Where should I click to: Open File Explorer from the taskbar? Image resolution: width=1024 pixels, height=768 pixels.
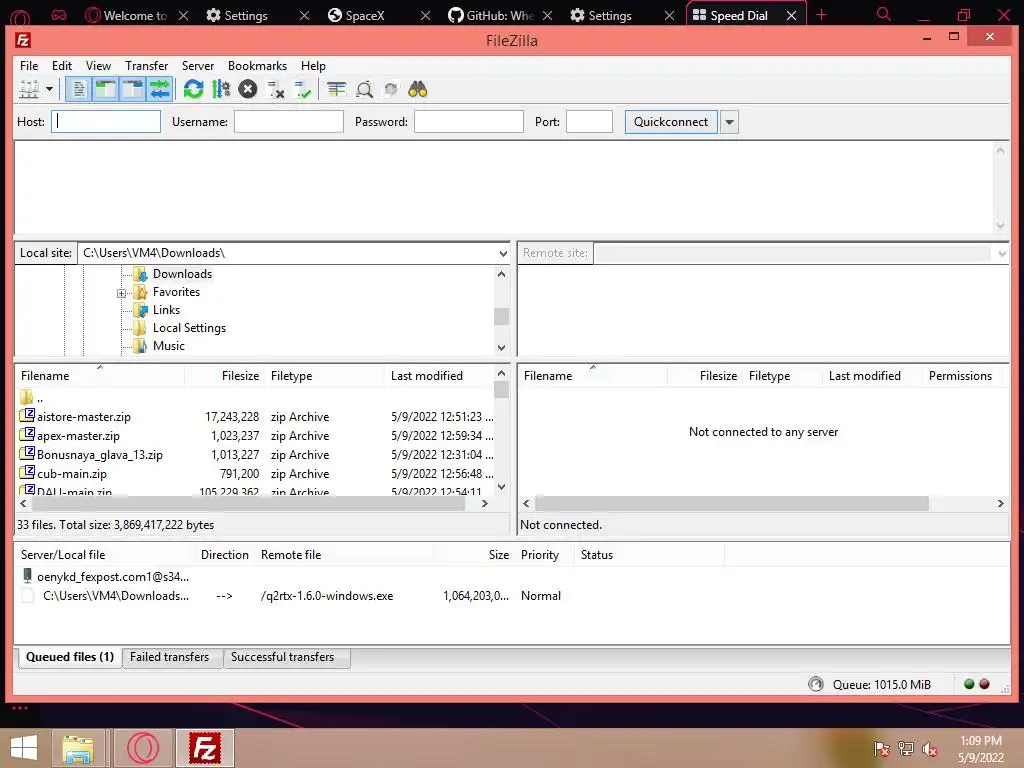78,748
